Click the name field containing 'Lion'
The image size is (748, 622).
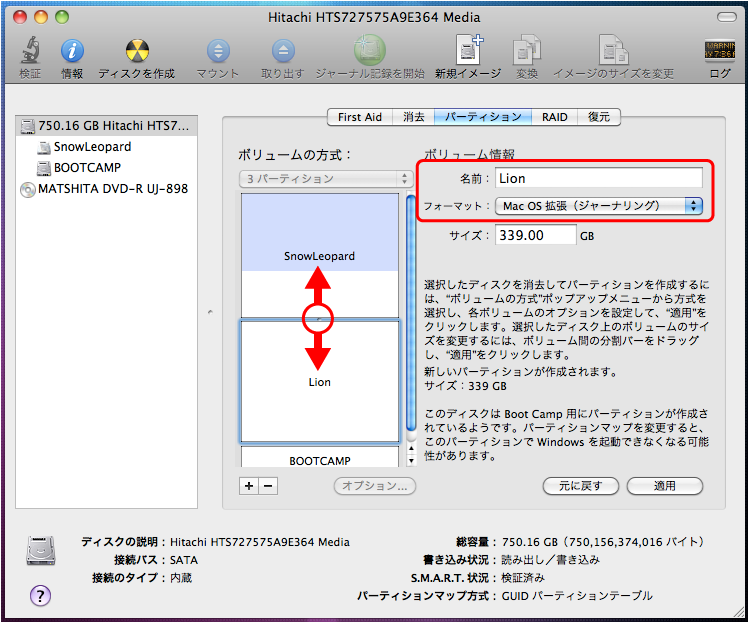(599, 178)
